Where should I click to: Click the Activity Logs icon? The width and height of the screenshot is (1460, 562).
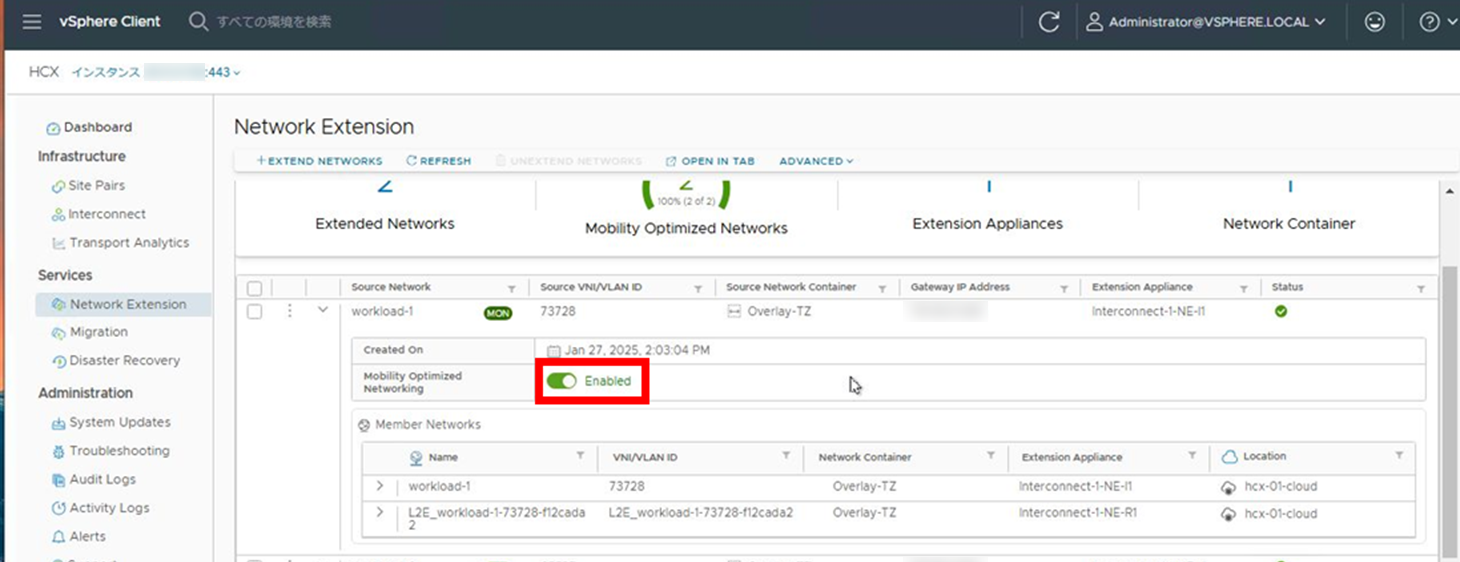click(x=58, y=509)
